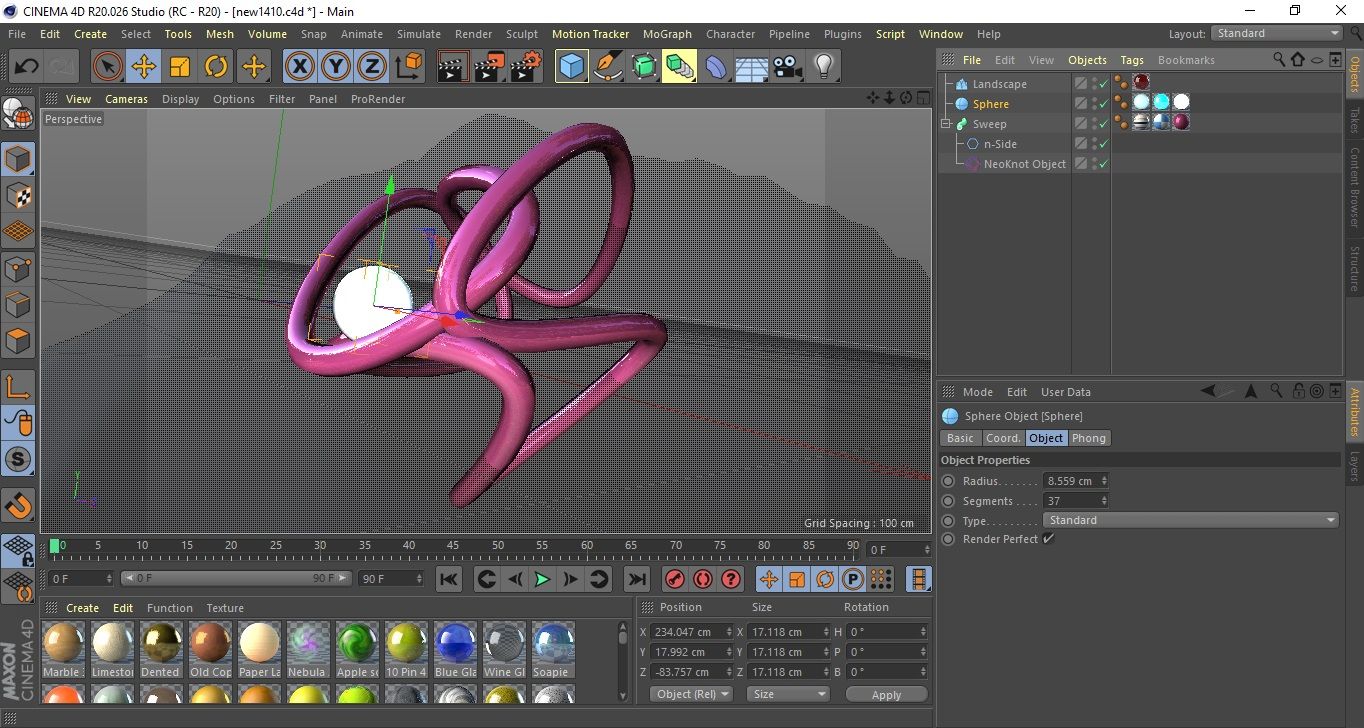Switch to the Coord. tab in Attributes
This screenshot has width=1364, height=728.
coord(1002,438)
